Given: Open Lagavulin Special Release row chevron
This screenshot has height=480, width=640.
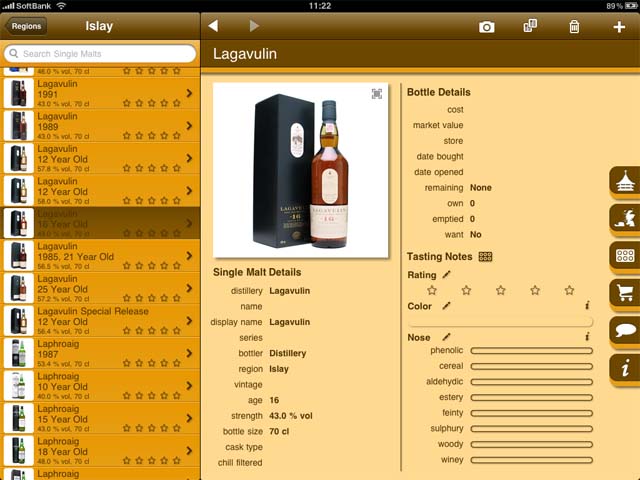Looking at the screenshot, I should coord(189,321).
